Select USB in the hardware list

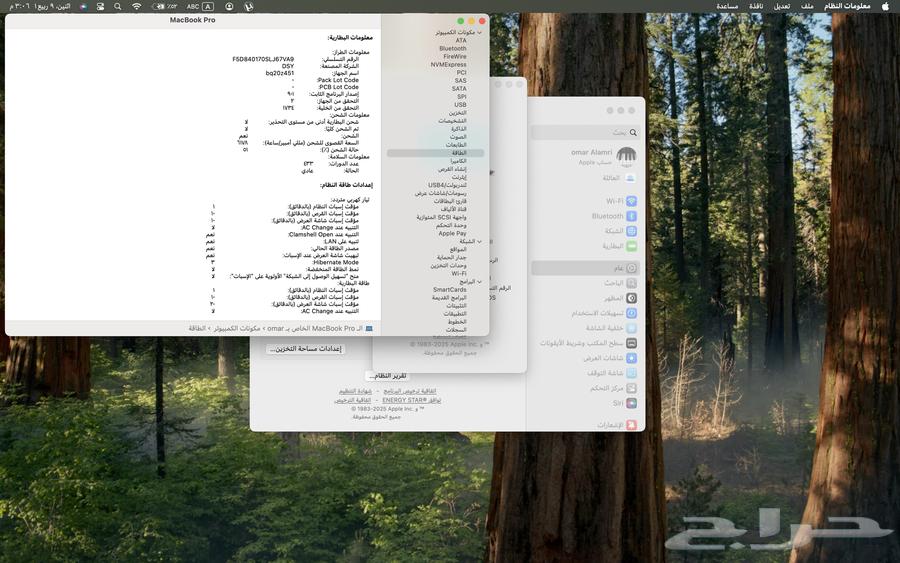[x=460, y=104]
